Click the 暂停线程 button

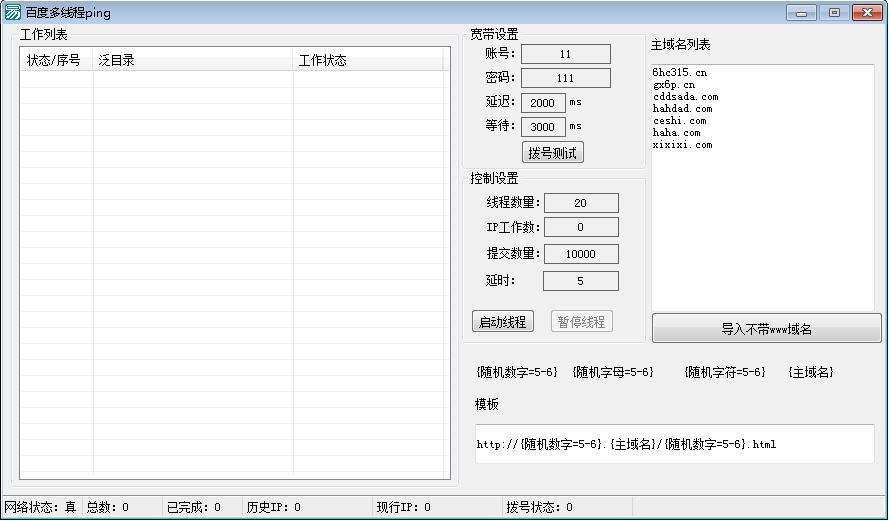(581, 322)
